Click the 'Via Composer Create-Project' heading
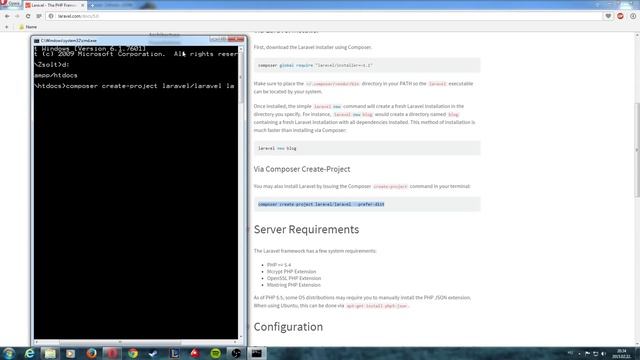 (302, 169)
